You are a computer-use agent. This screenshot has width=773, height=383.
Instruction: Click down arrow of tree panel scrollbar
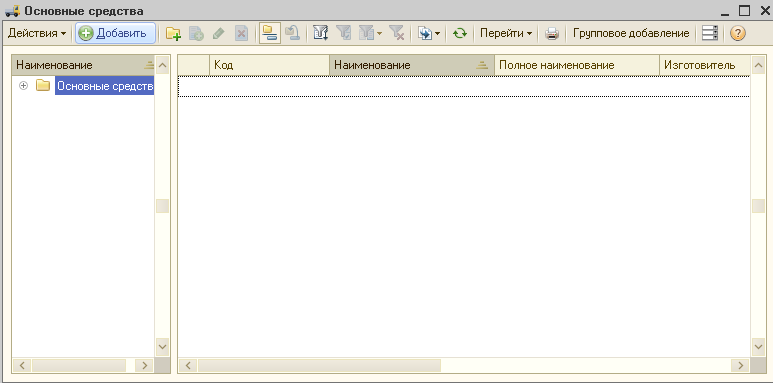(x=162, y=347)
